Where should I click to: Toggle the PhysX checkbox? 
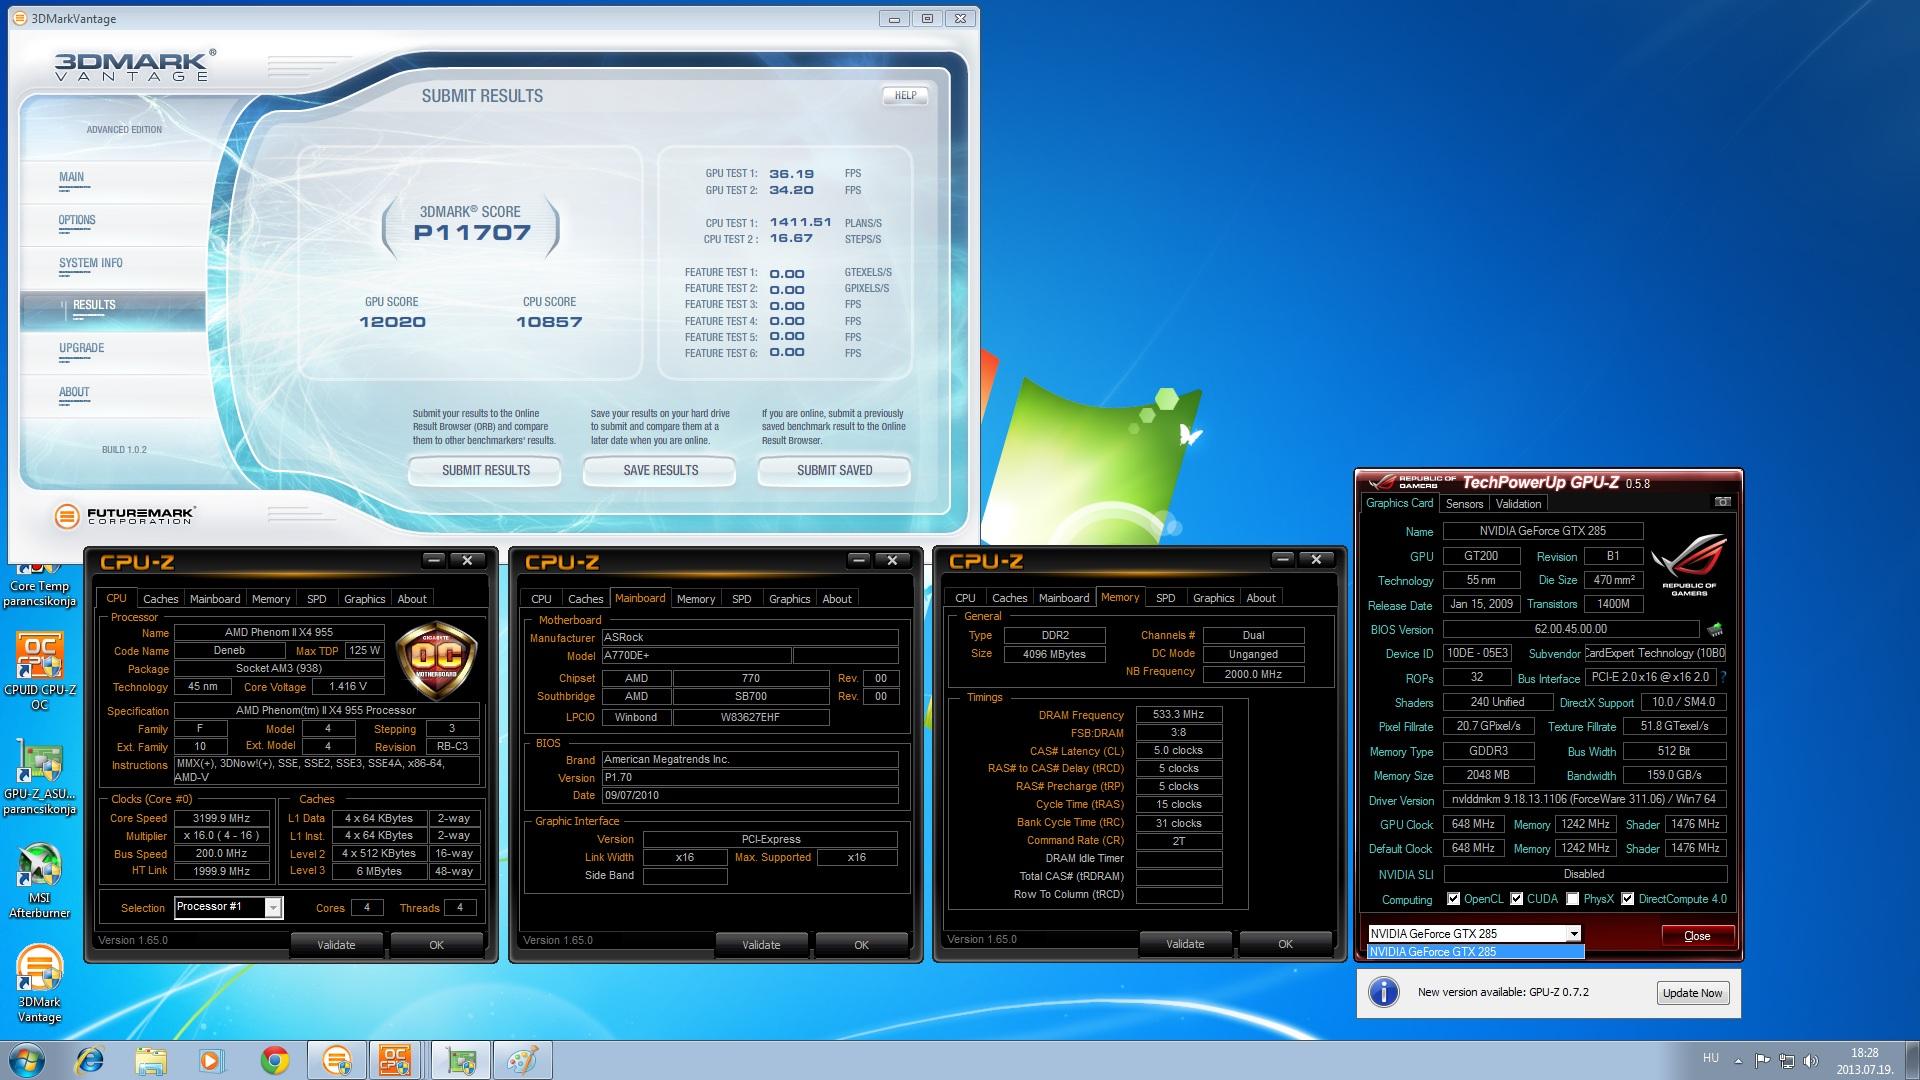[x=1573, y=899]
